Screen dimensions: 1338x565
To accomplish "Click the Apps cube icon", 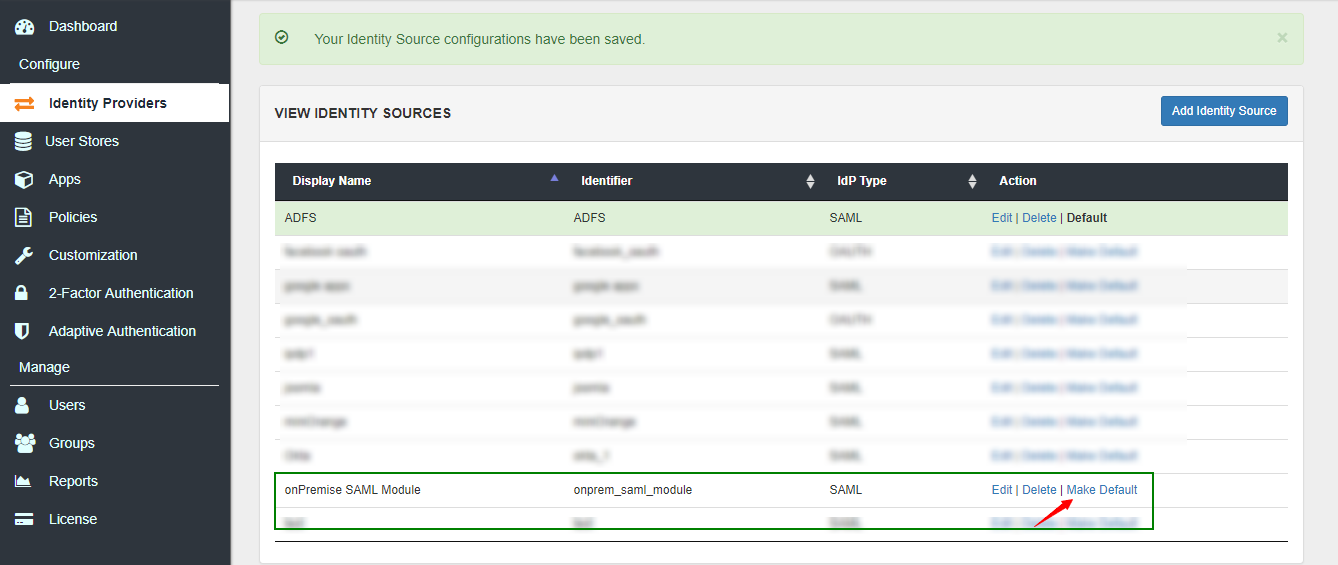I will pyautogui.click(x=24, y=179).
